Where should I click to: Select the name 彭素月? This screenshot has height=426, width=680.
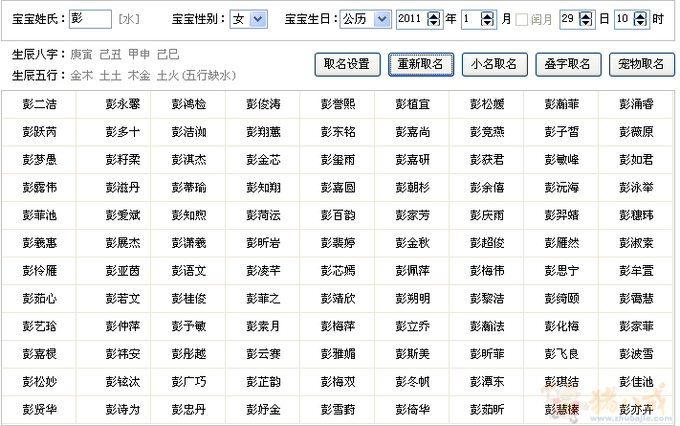tap(263, 326)
